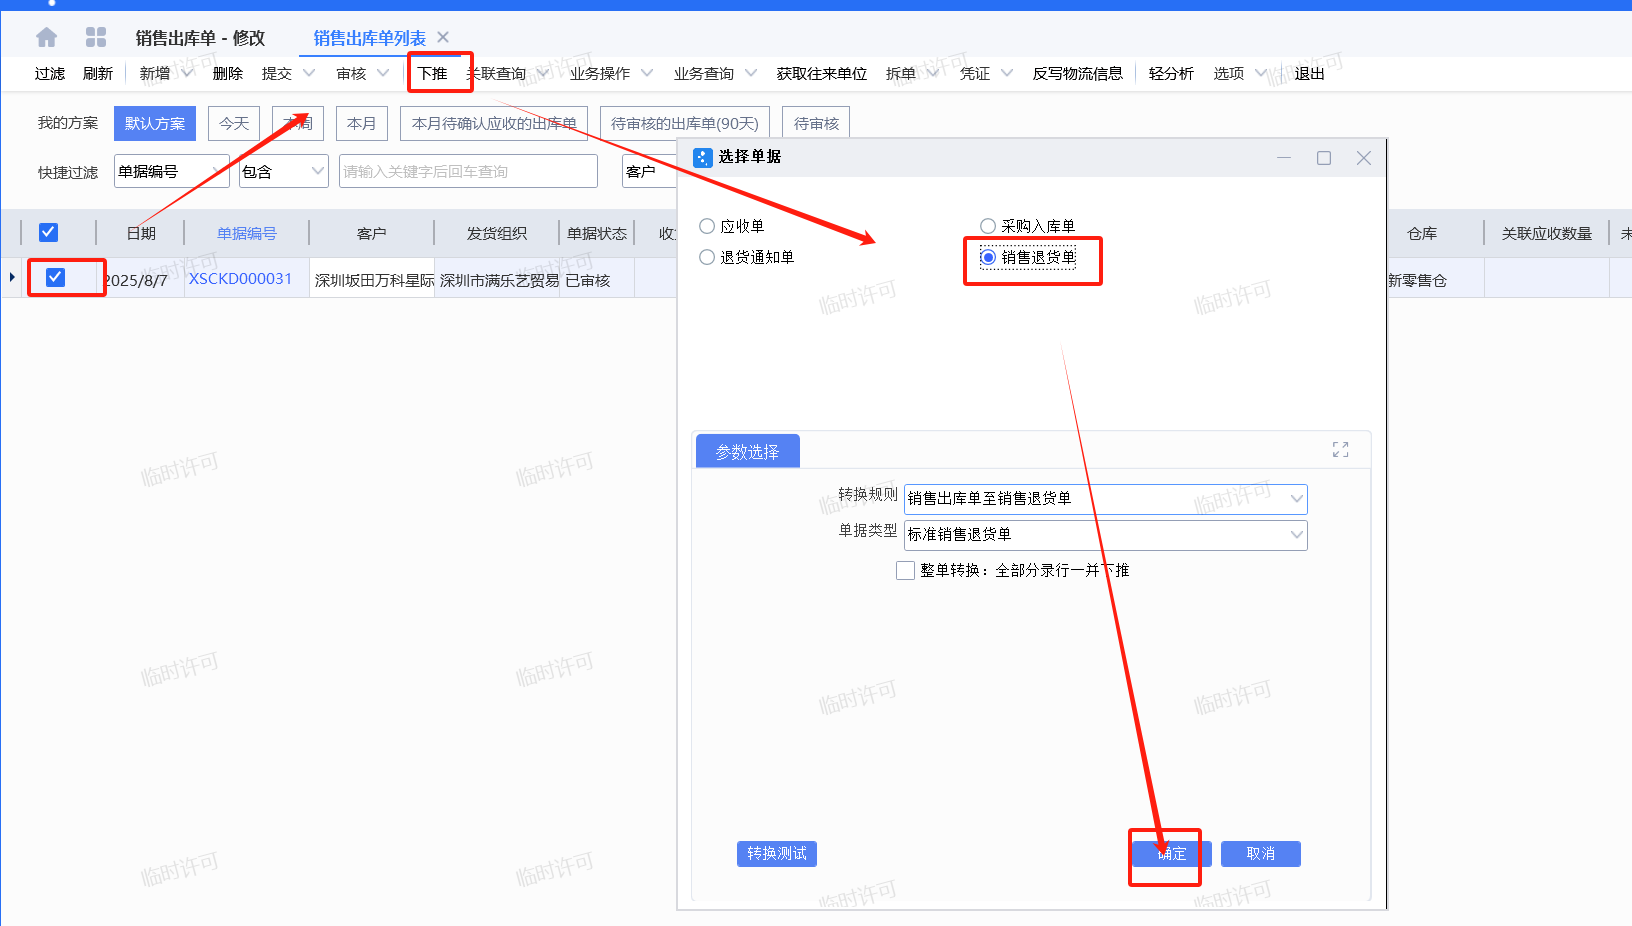The image size is (1632, 926).
Task: Enable 整单转换 checkbox
Action: coord(906,570)
